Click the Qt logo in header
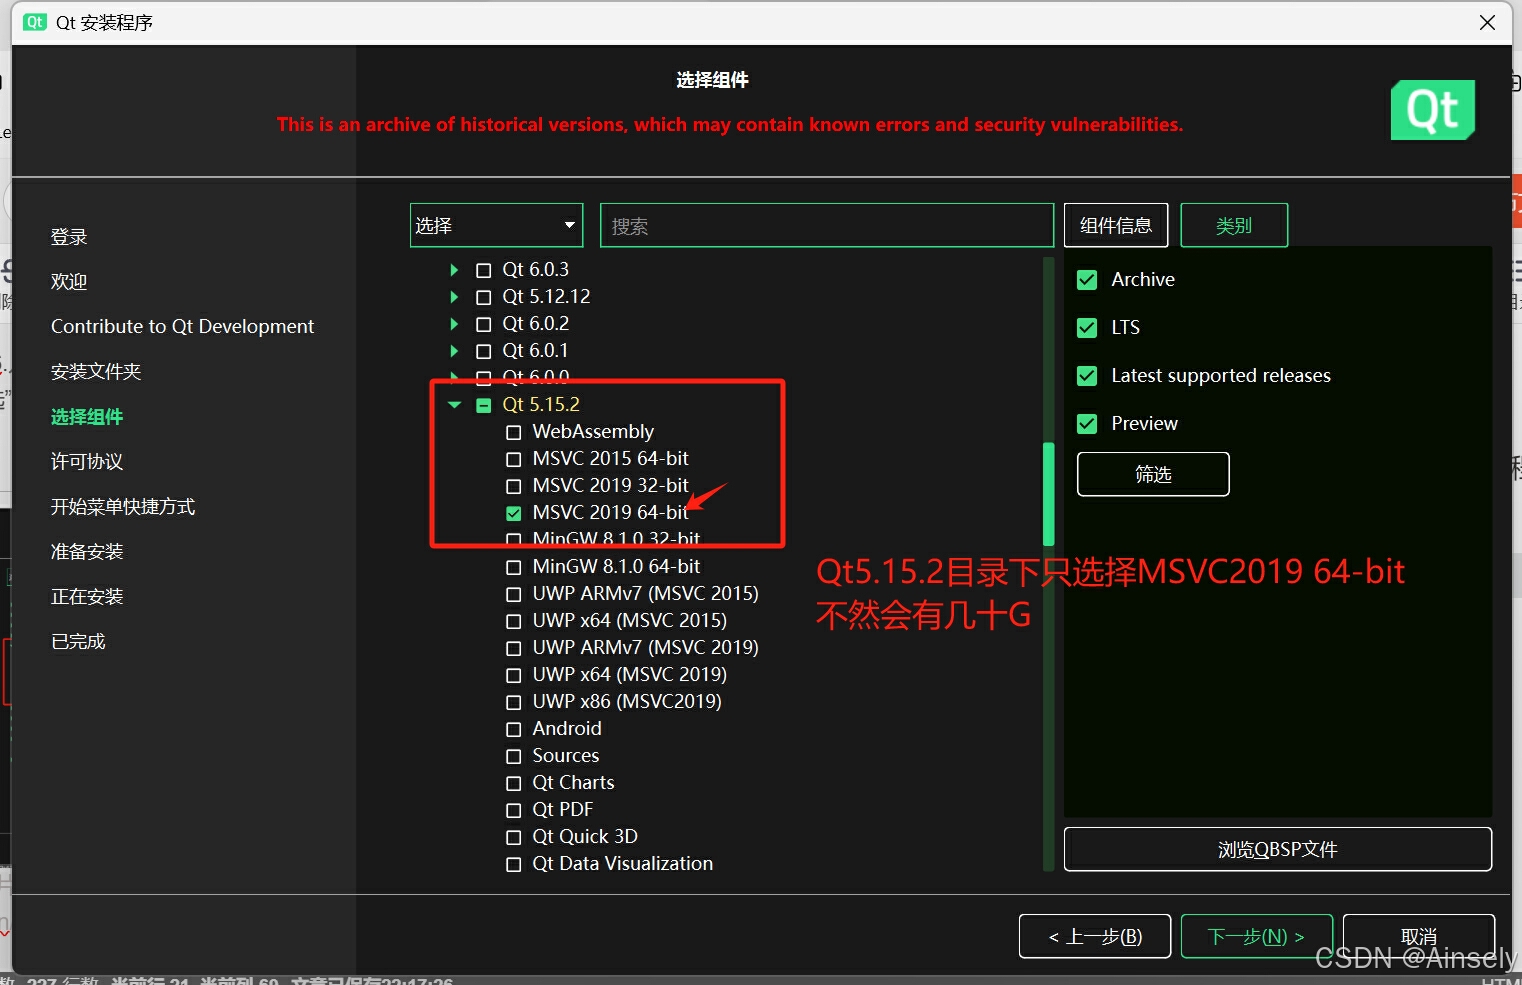This screenshot has height=985, width=1522. [1433, 110]
